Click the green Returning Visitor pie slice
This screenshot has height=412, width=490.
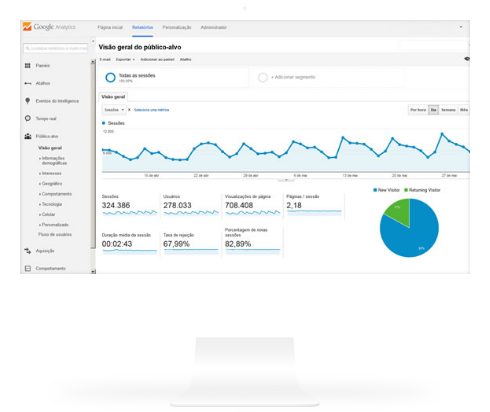pyautogui.click(x=399, y=211)
